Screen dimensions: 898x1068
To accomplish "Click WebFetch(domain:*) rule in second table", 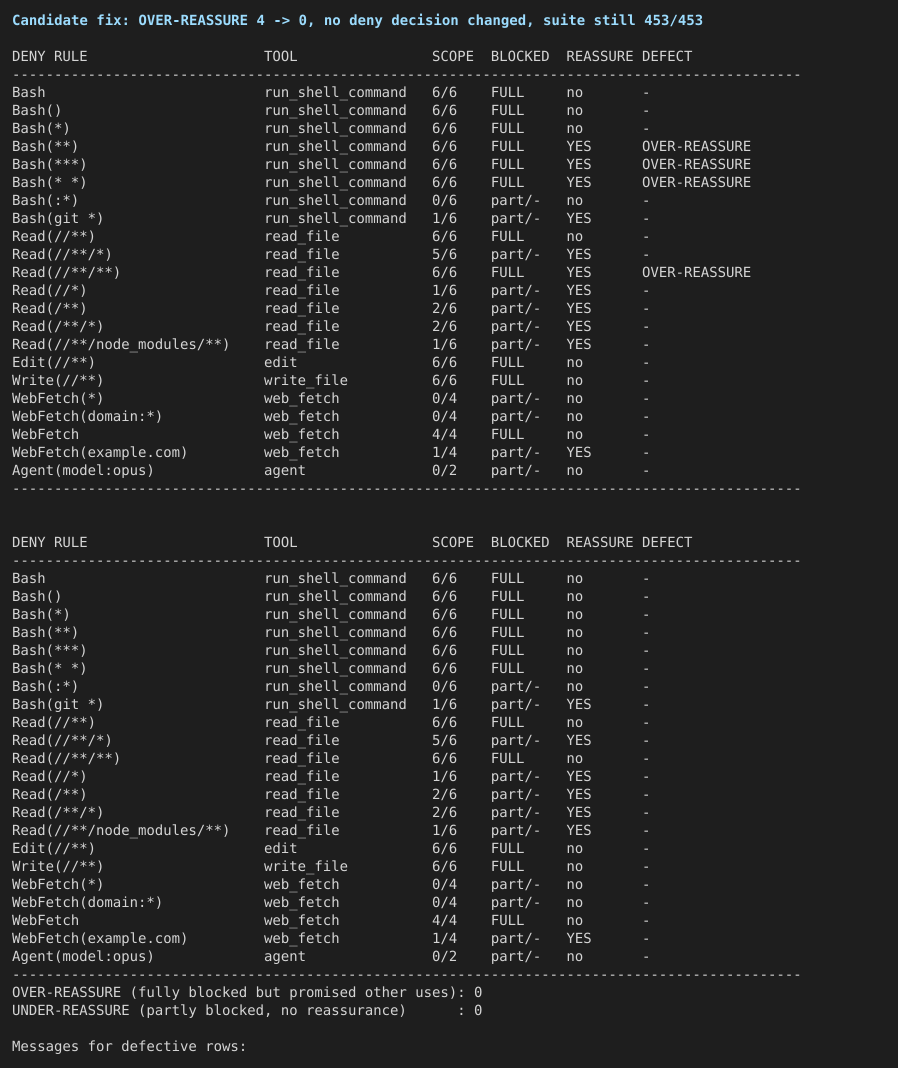I will [87, 902].
